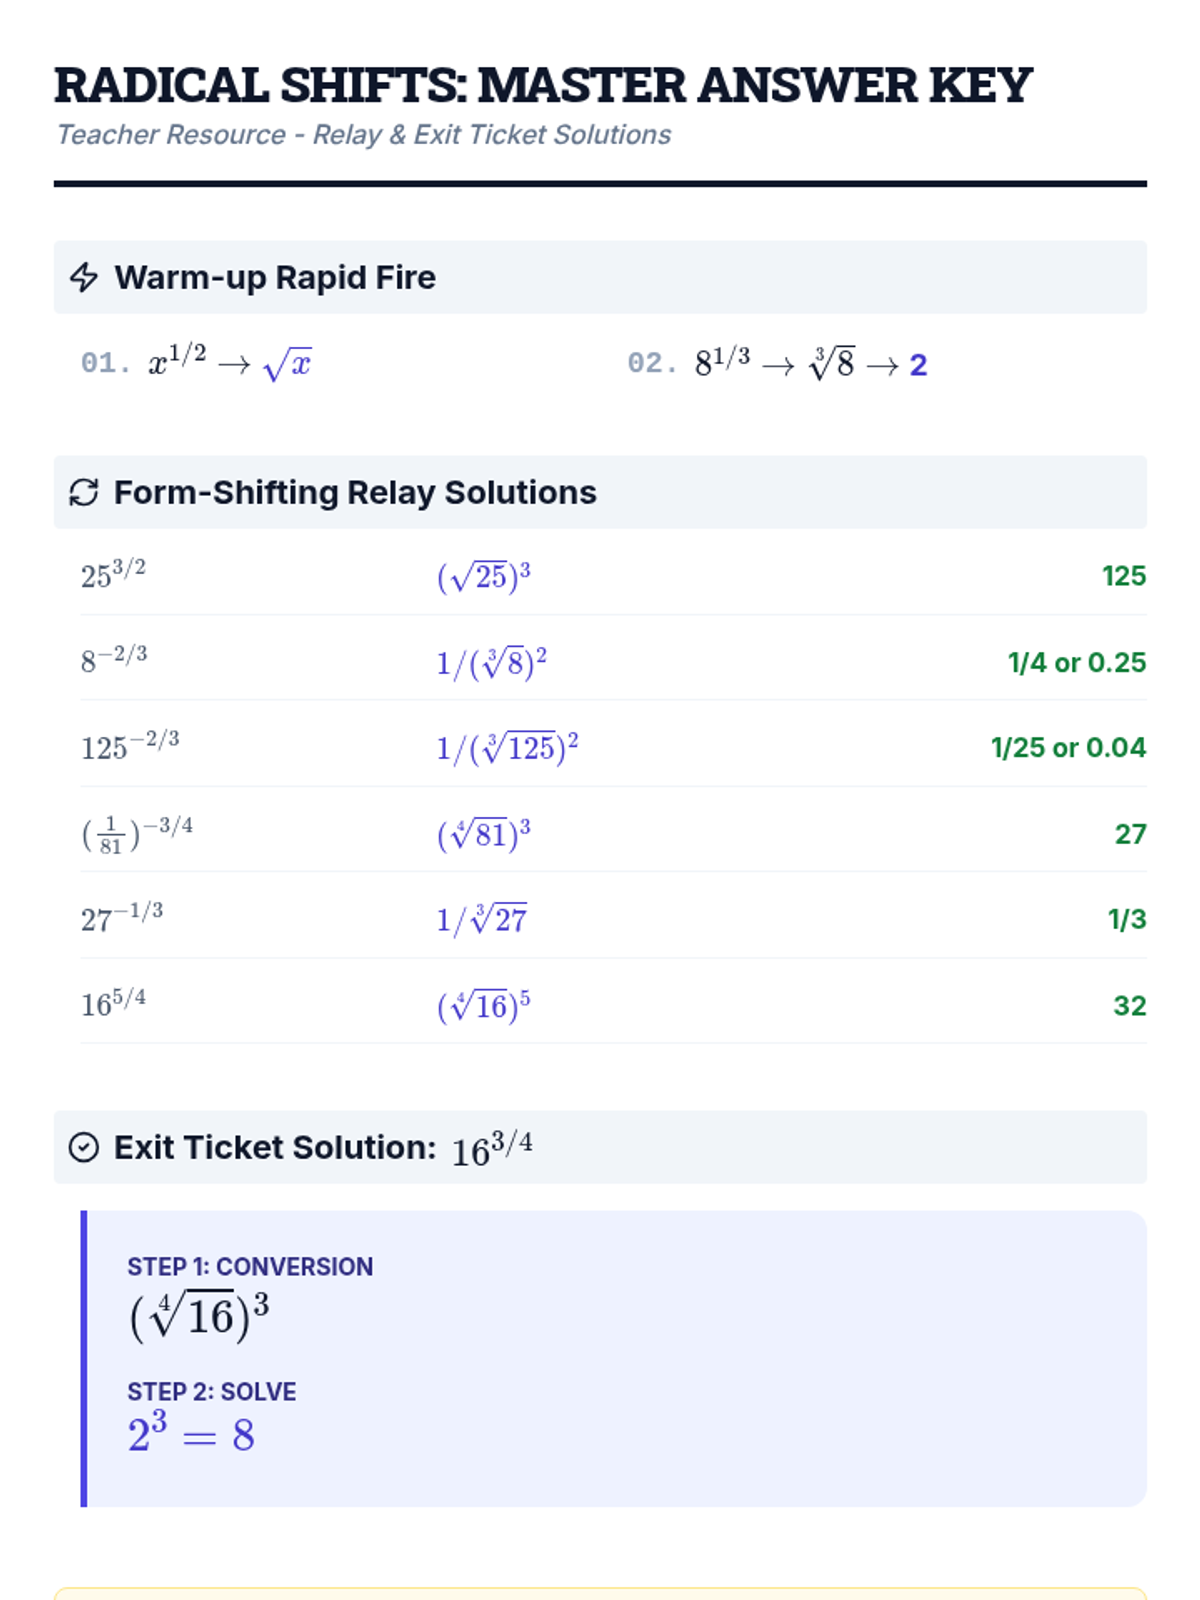Click the answer 1/4 or 0.25

pos(1076,662)
